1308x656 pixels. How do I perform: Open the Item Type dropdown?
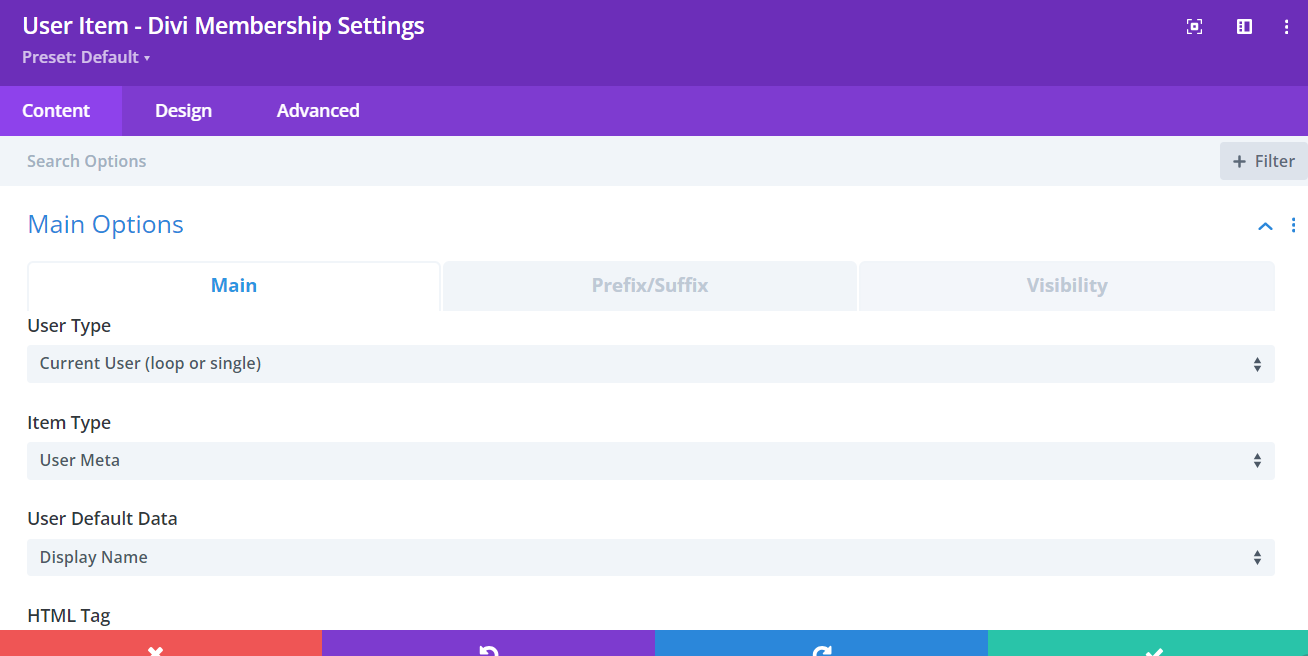click(650, 461)
